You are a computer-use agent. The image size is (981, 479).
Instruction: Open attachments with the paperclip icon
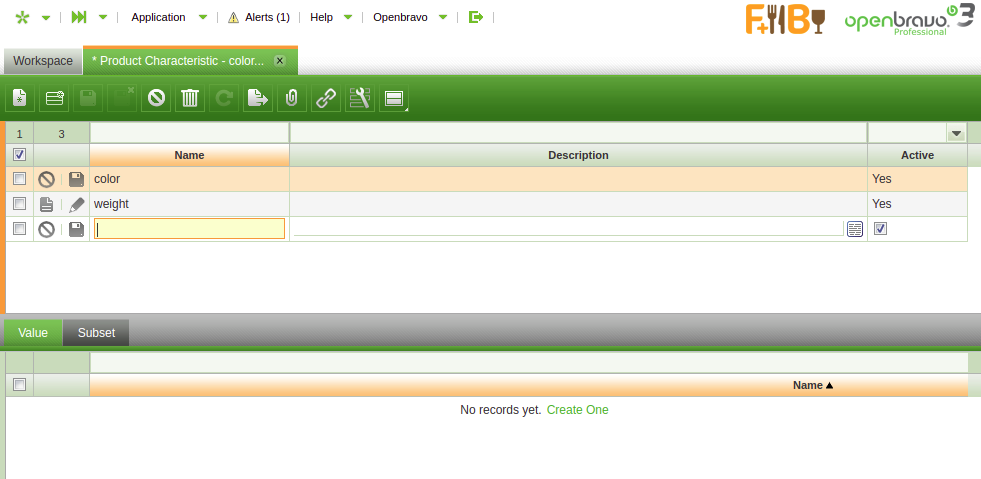coord(292,98)
